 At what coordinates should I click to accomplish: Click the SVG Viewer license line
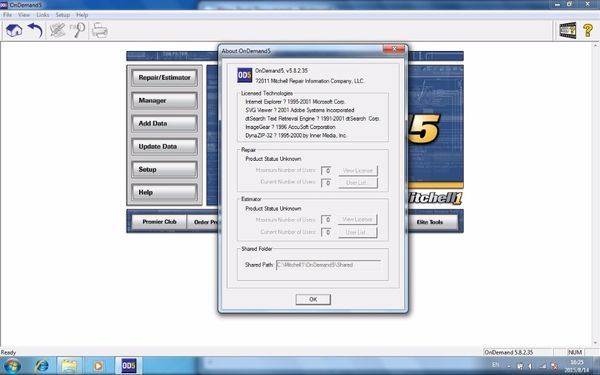click(300, 110)
